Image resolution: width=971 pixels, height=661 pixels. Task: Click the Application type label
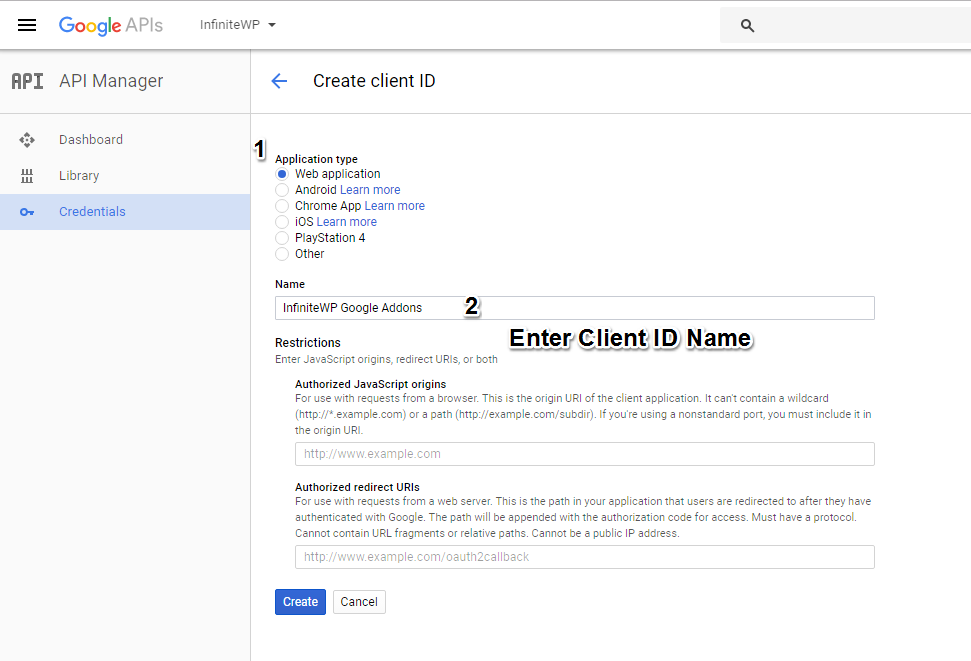316,159
